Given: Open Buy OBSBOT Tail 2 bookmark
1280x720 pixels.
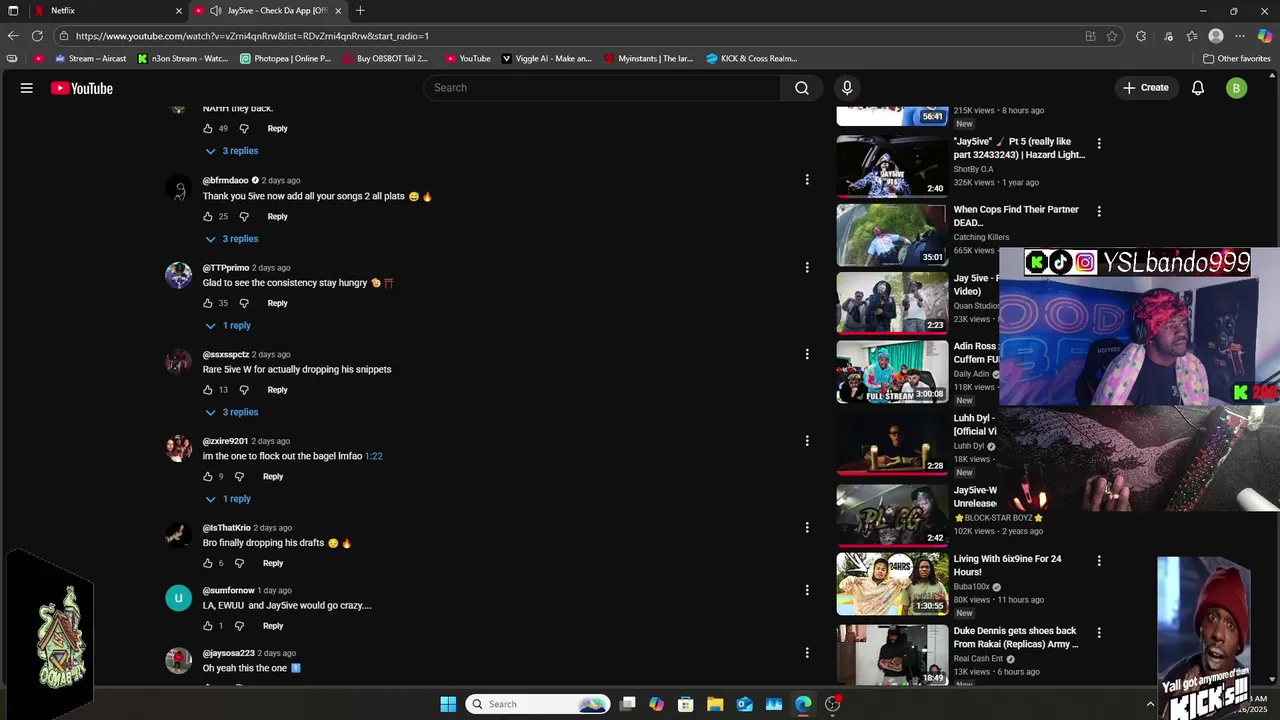Looking at the screenshot, I should 385,59.
